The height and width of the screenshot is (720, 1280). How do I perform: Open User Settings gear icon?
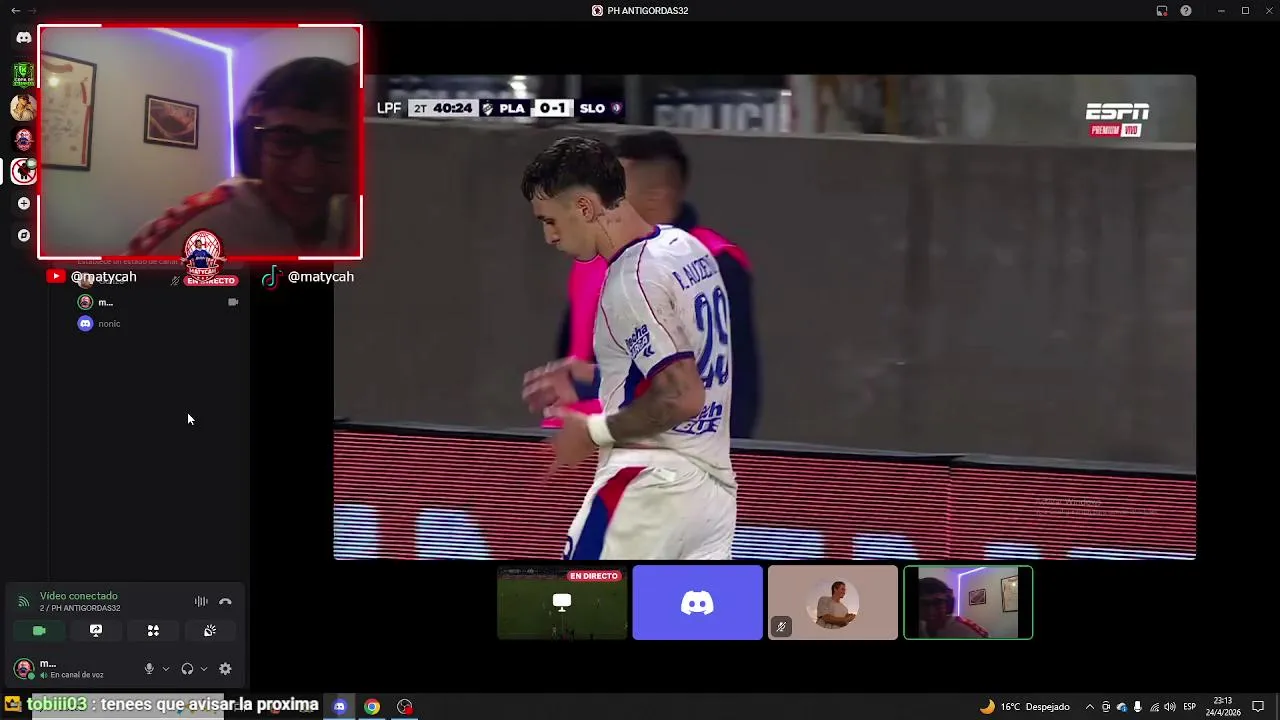click(225, 669)
